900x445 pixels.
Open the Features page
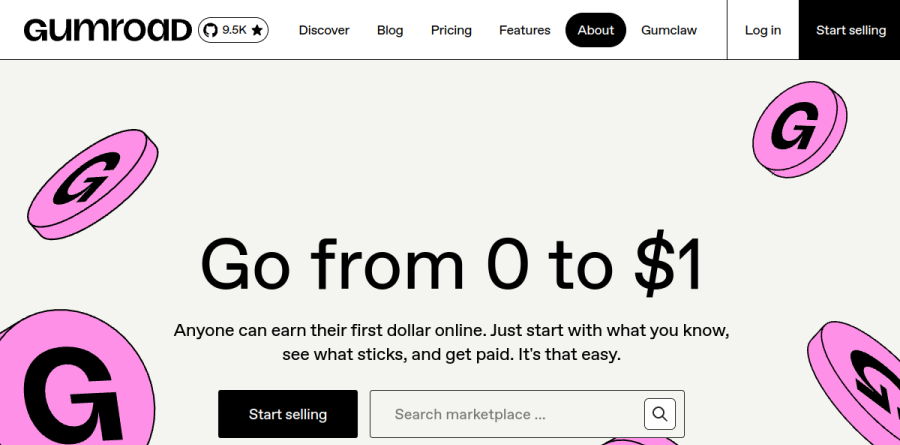(525, 30)
